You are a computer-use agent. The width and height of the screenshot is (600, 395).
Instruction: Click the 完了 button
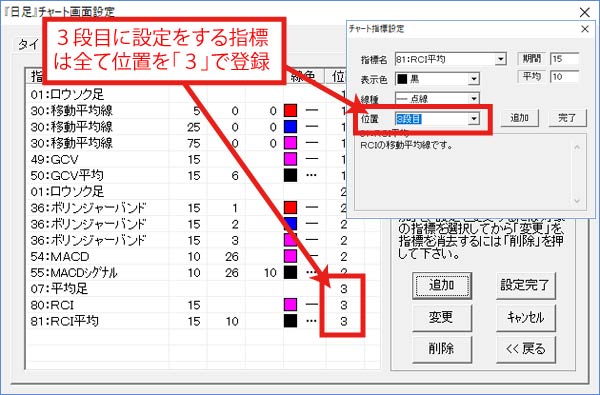click(x=567, y=118)
